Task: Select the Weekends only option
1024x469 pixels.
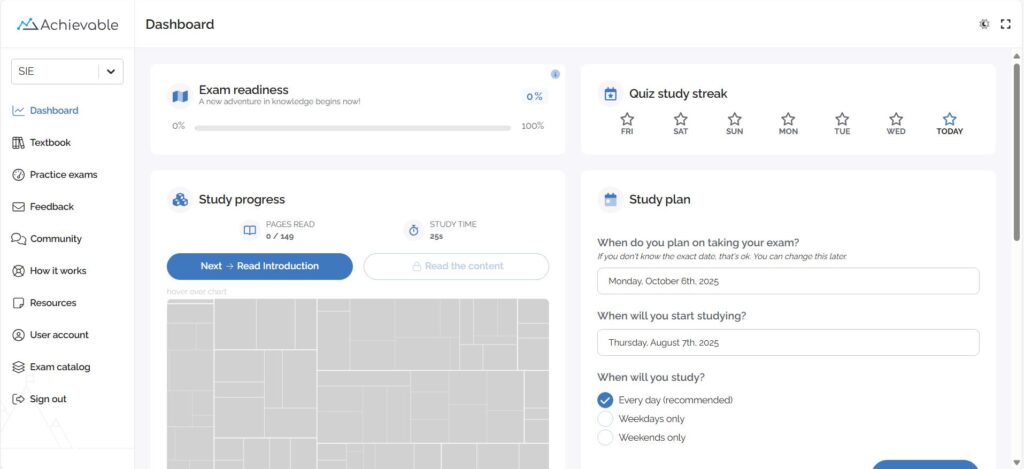Action: click(605, 438)
